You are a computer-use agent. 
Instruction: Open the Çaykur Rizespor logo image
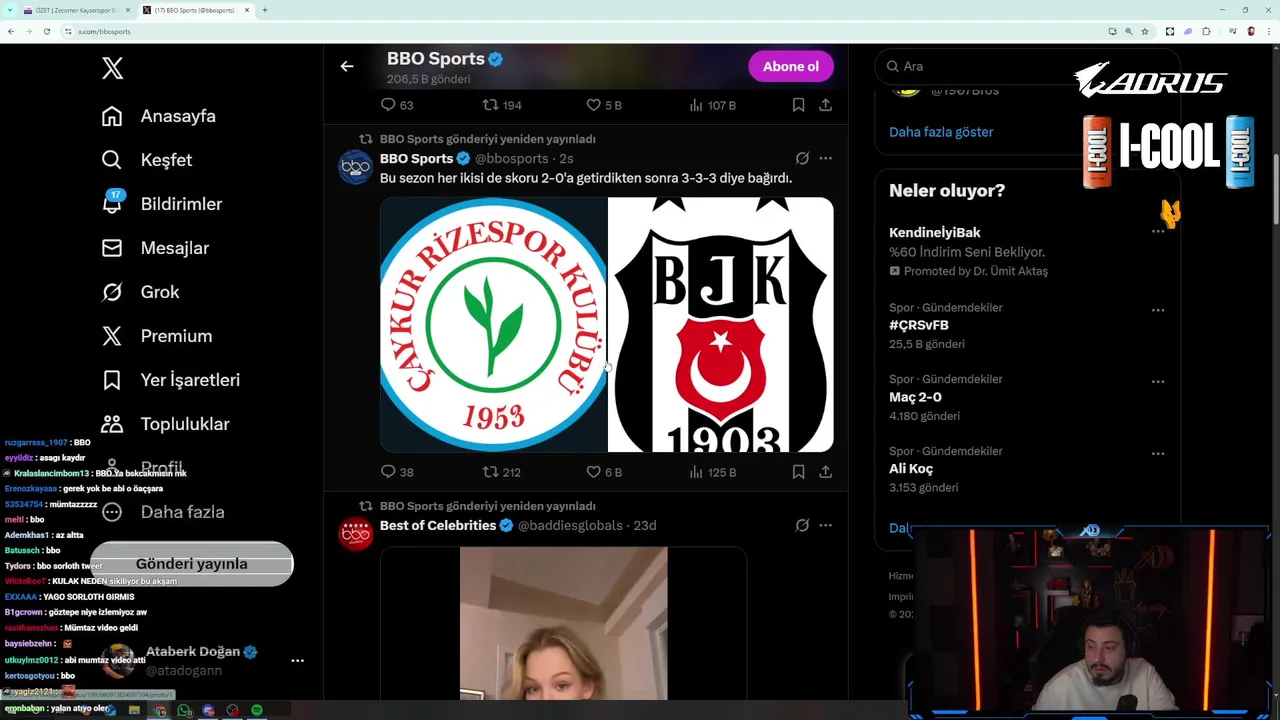coord(493,324)
